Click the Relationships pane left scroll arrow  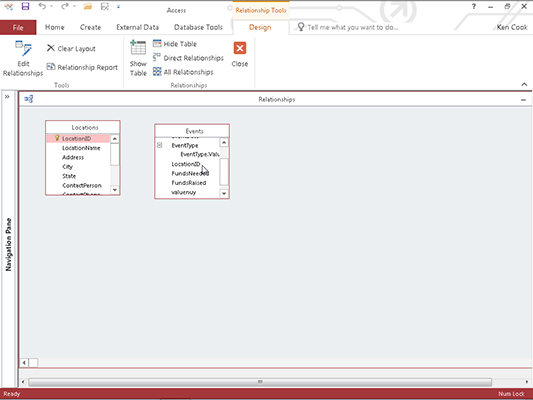[24, 363]
